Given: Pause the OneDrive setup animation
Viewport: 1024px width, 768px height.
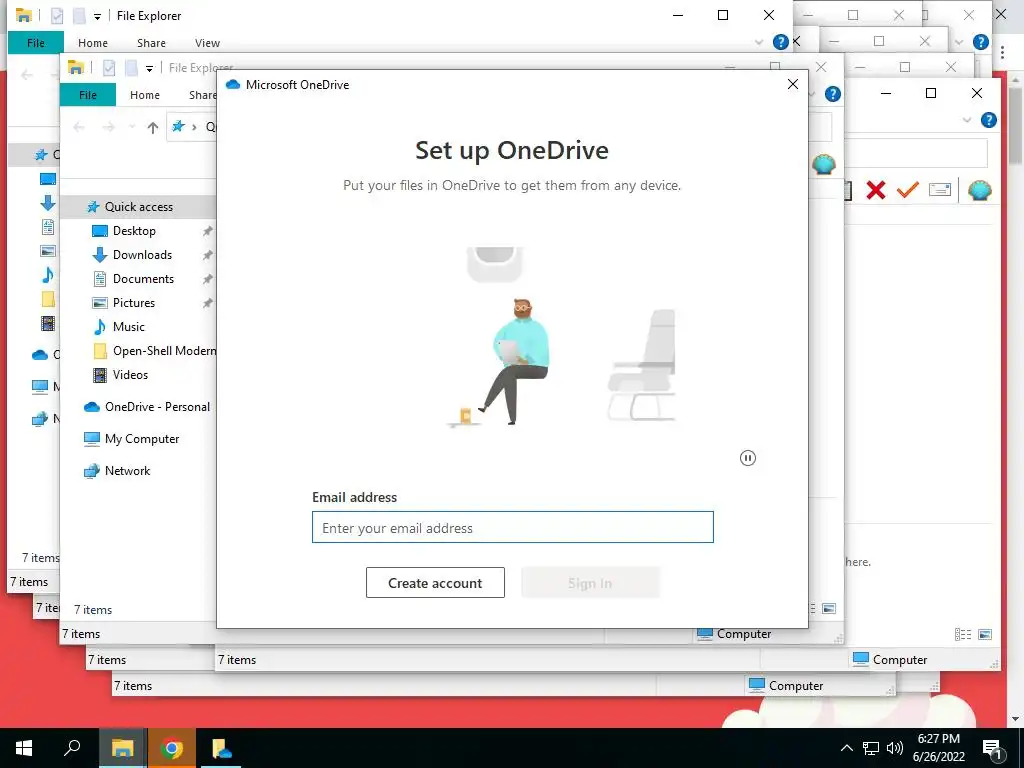Looking at the screenshot, I should (748, 458).
